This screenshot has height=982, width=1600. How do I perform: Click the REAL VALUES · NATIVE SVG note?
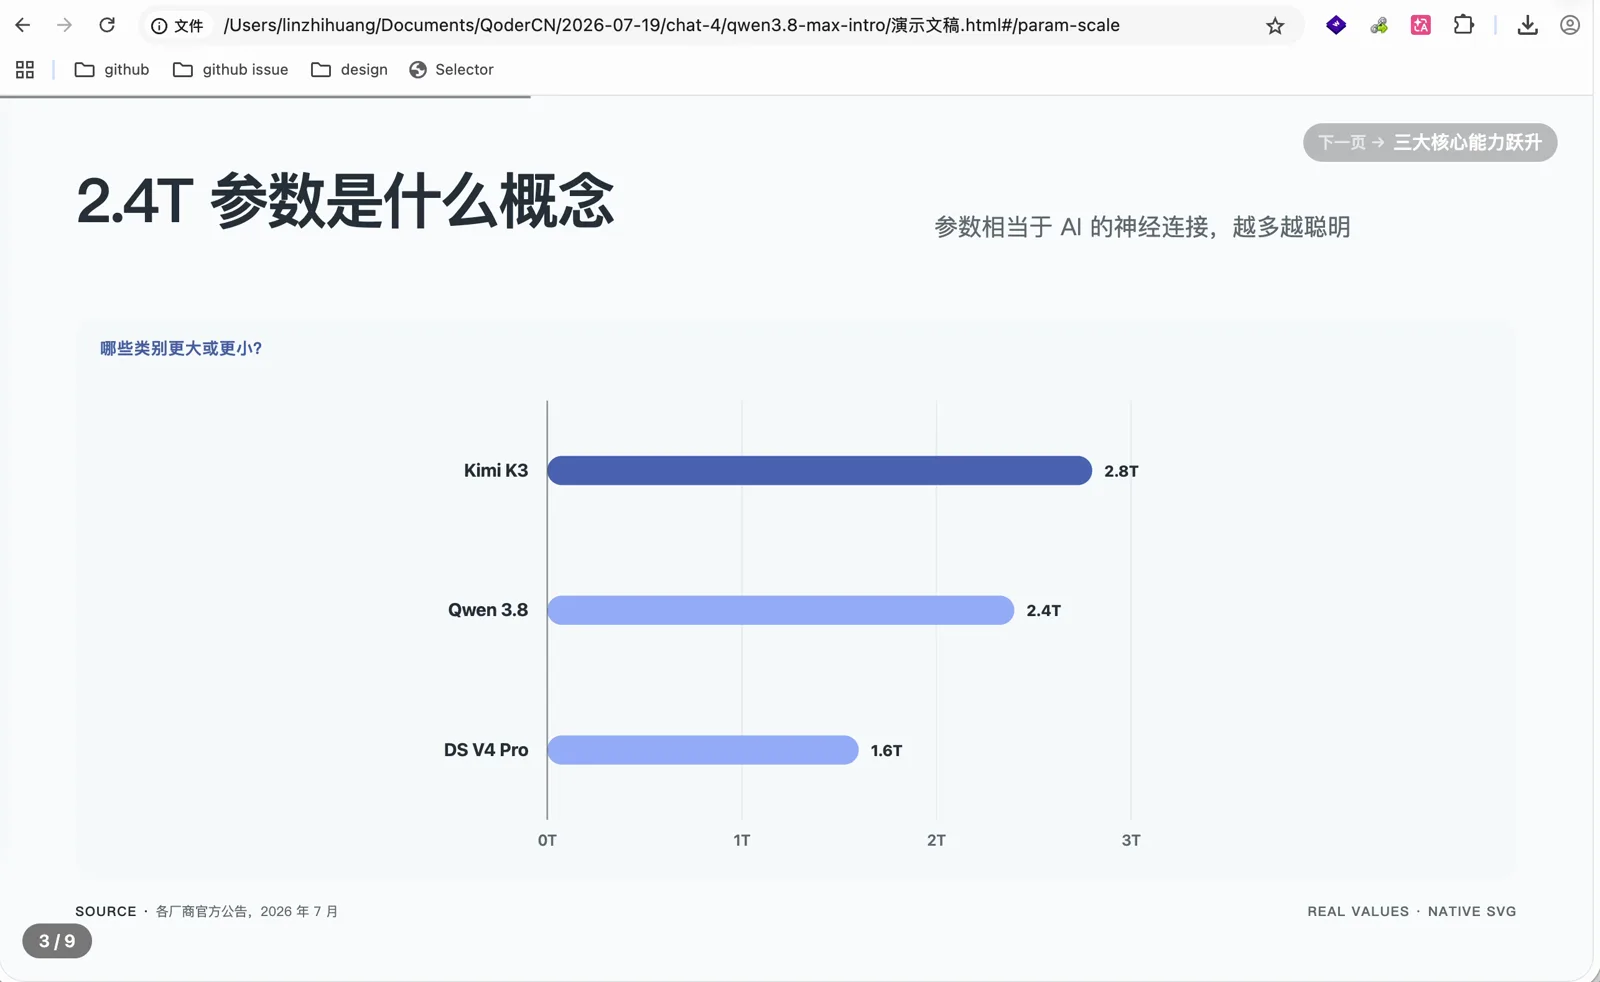pos(1412,911)
